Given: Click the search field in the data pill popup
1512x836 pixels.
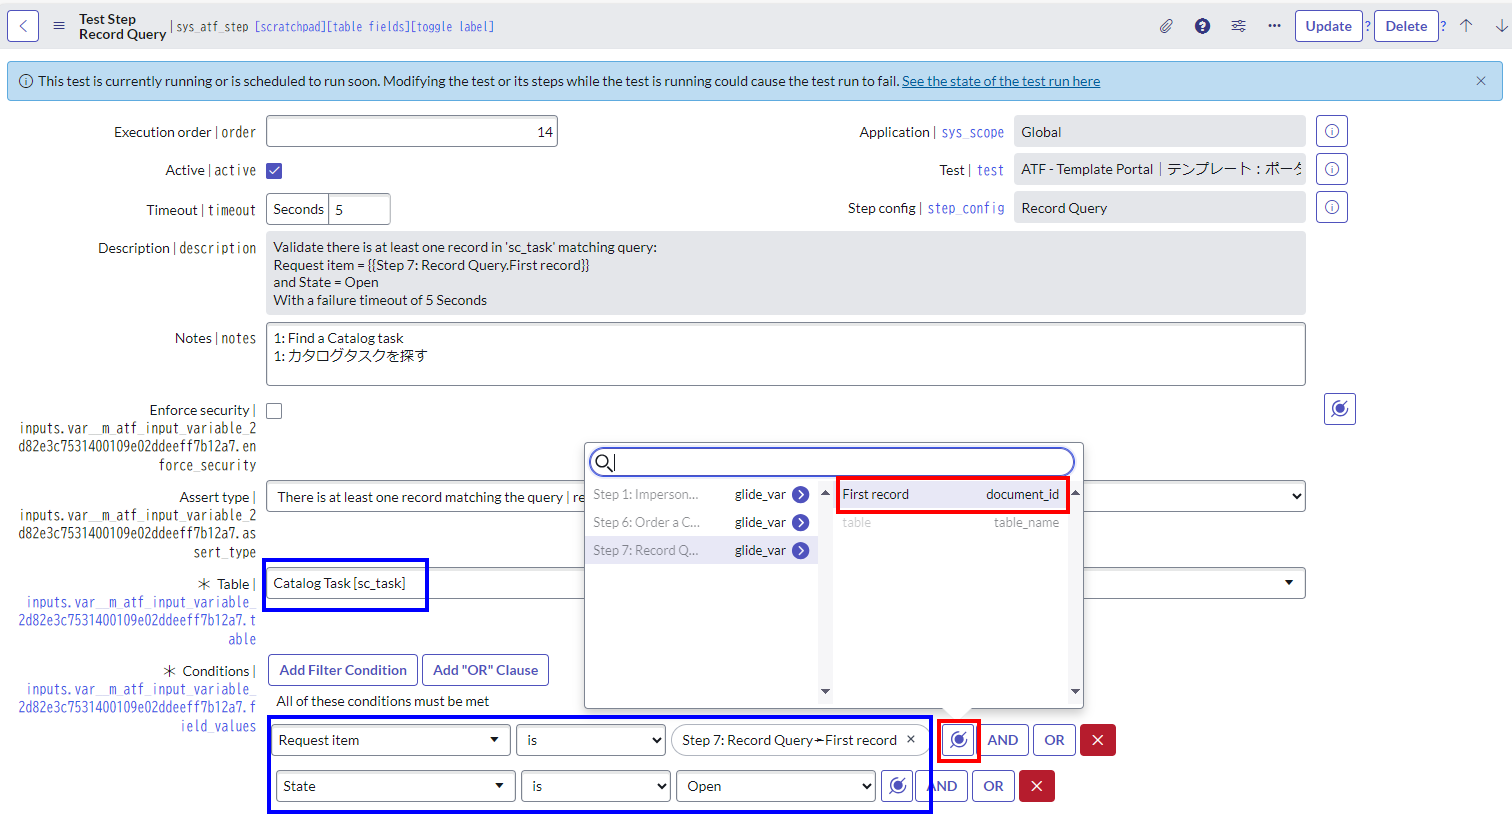Looking at the screenshot, I should click(830, 461).
